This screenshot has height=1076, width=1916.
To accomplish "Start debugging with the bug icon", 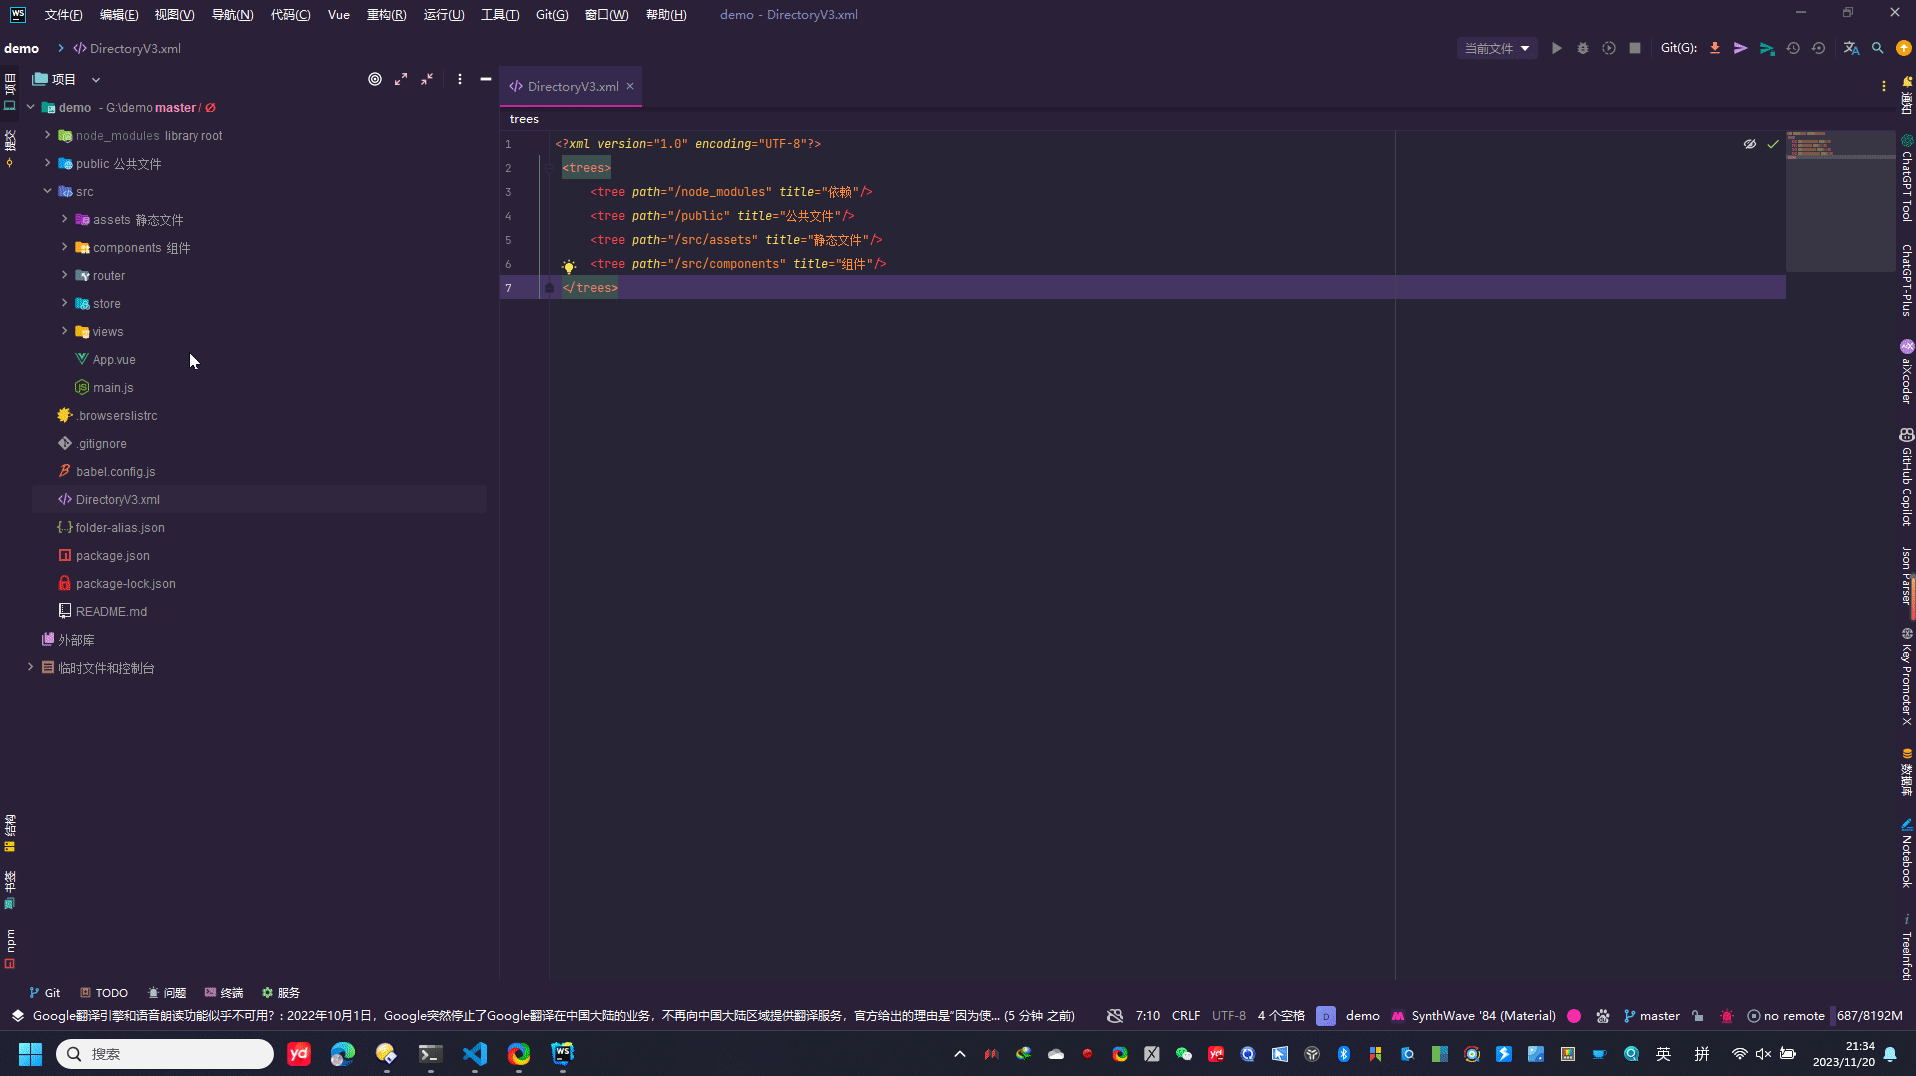I will pyautogui.click(x=1583, y=48).
